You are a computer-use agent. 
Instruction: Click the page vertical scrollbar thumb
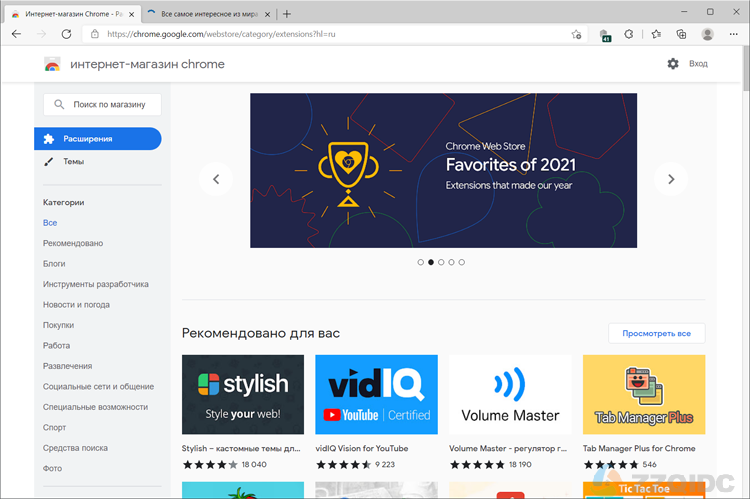click(746, 68)
